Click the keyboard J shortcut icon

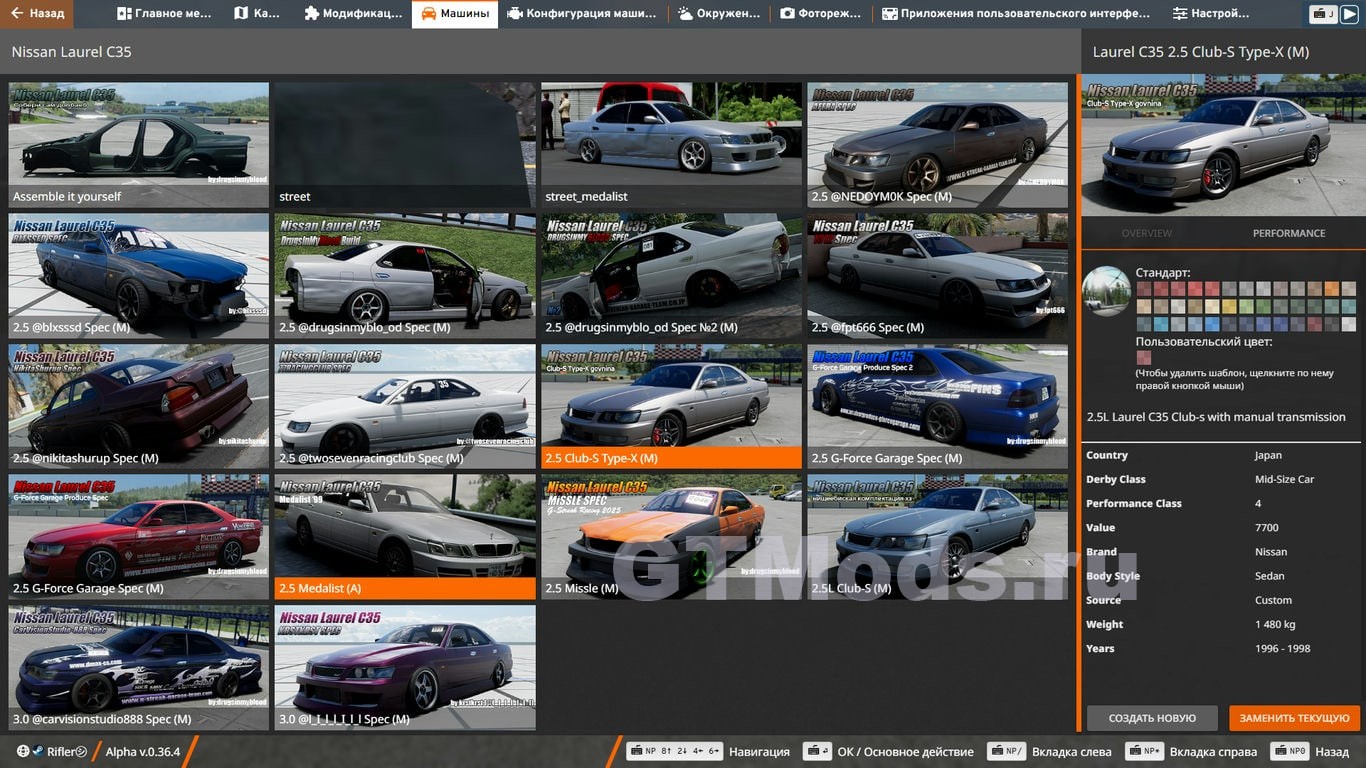(1323, 14)
